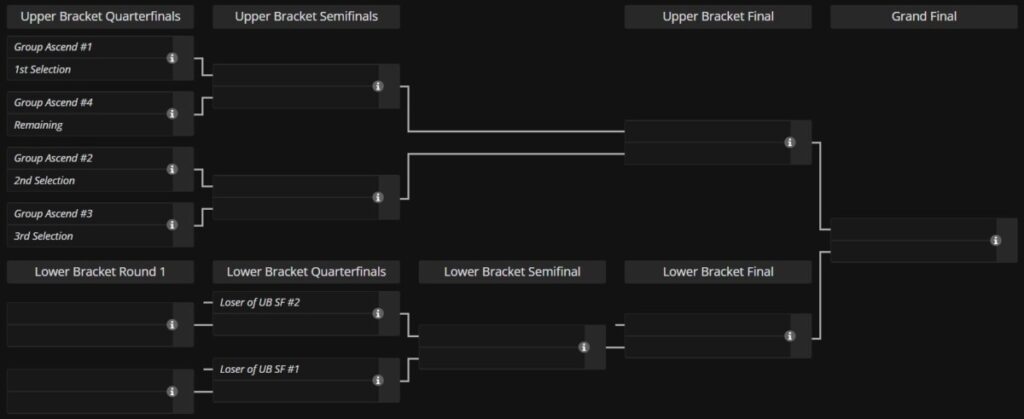
Task: Select the Upper Bracket Quarterfinals header
Action: click(101, 17)
